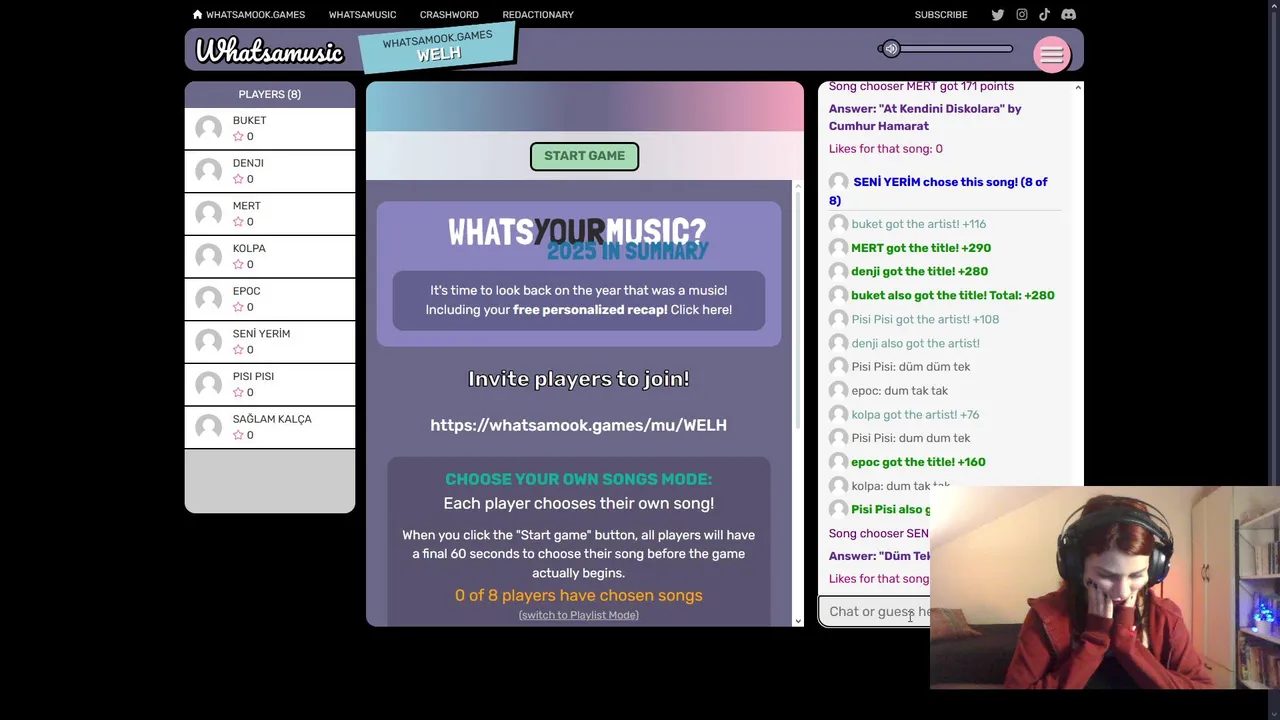Click 'Song chooser MERT got 171 points'

coord(921,87)
